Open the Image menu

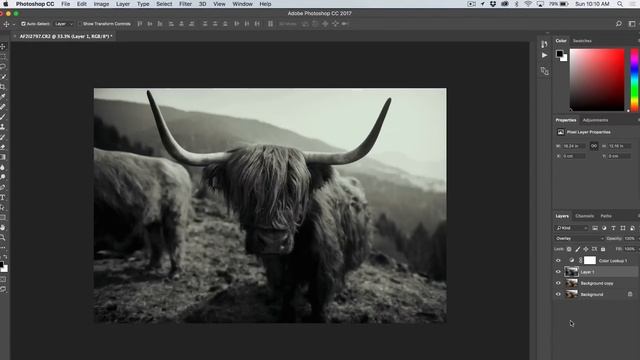pyautogui.click(x=101, y=4)
